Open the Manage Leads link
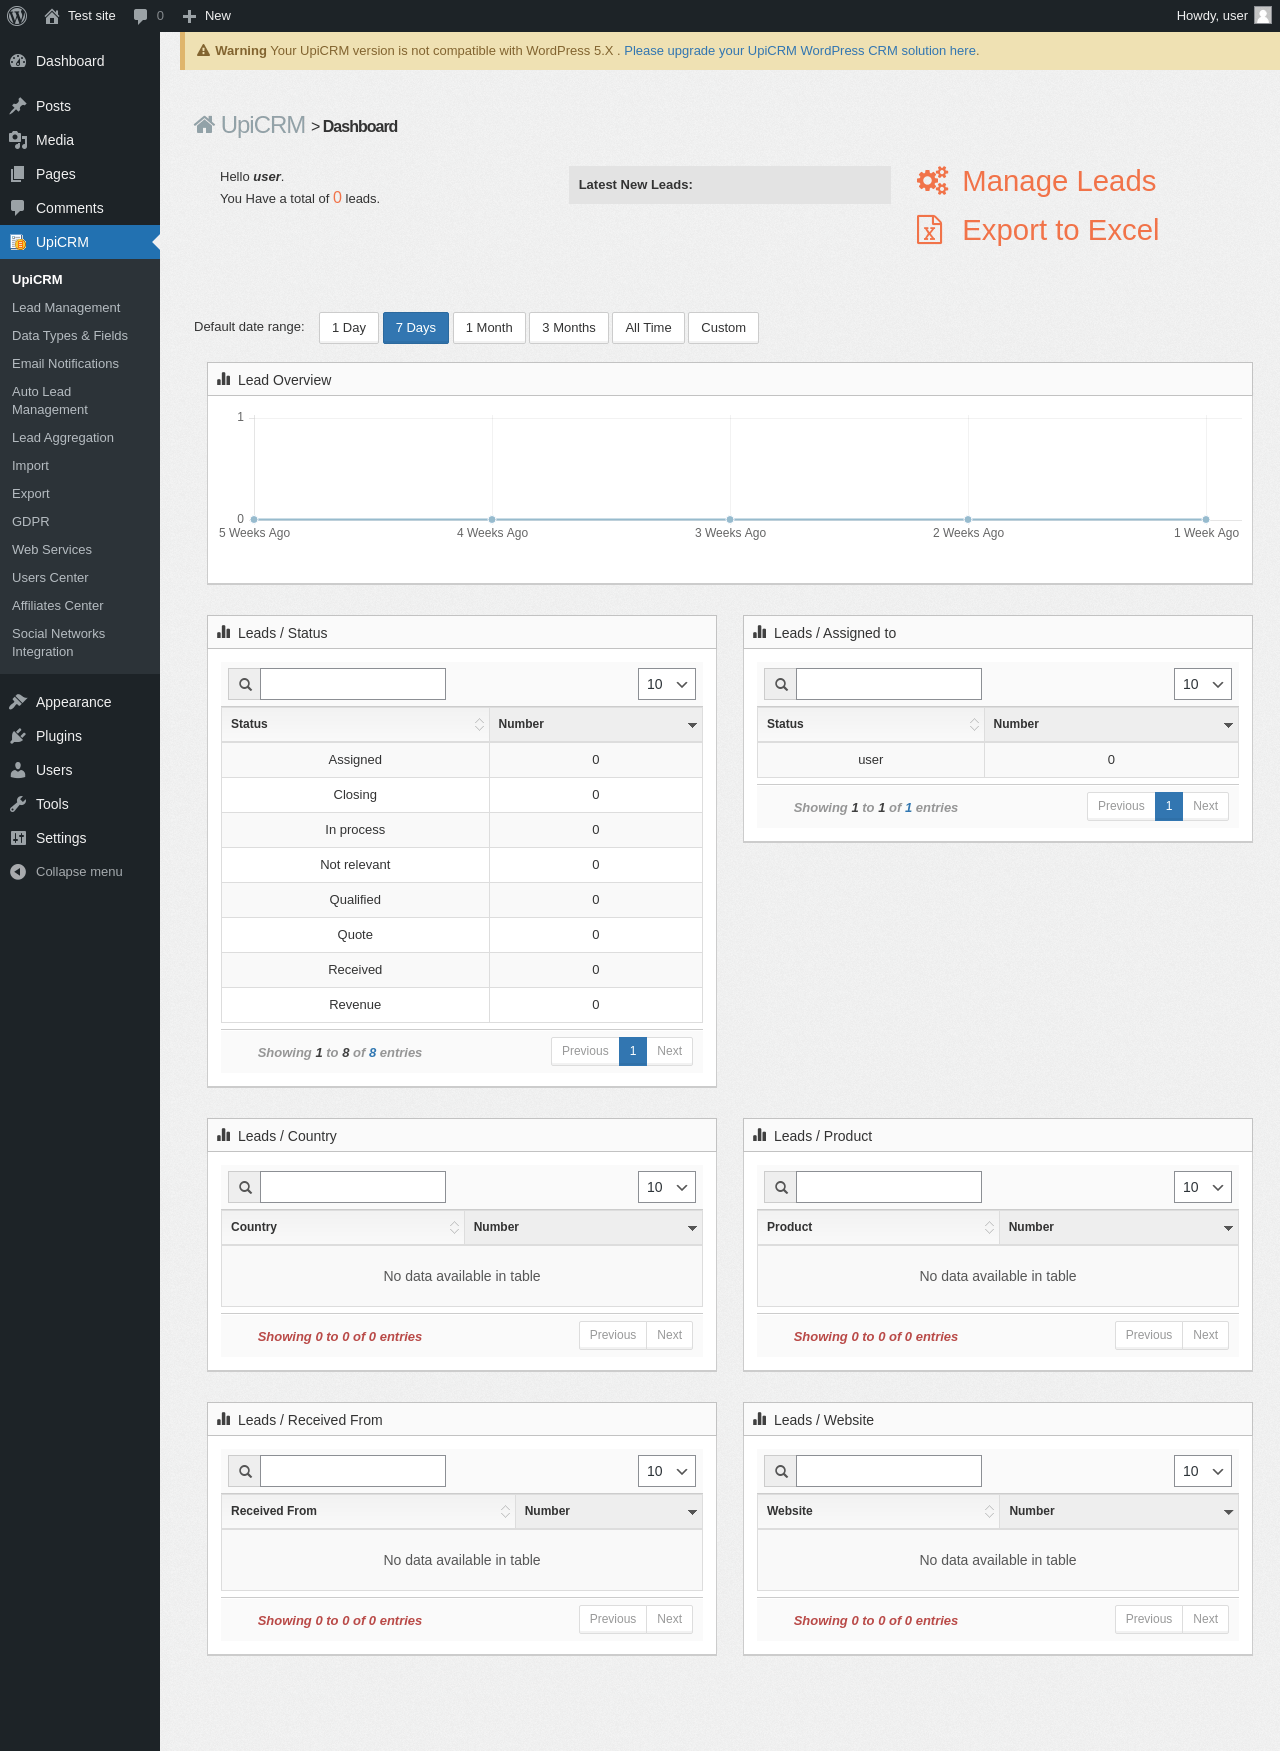Image resolution: width=1280 pixels, height=1751 pixels. (x=1059, y=181)
